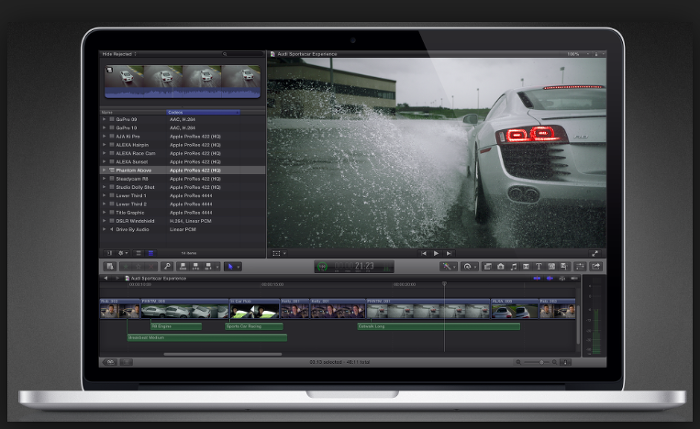Show the generators browser

[551, 266]
